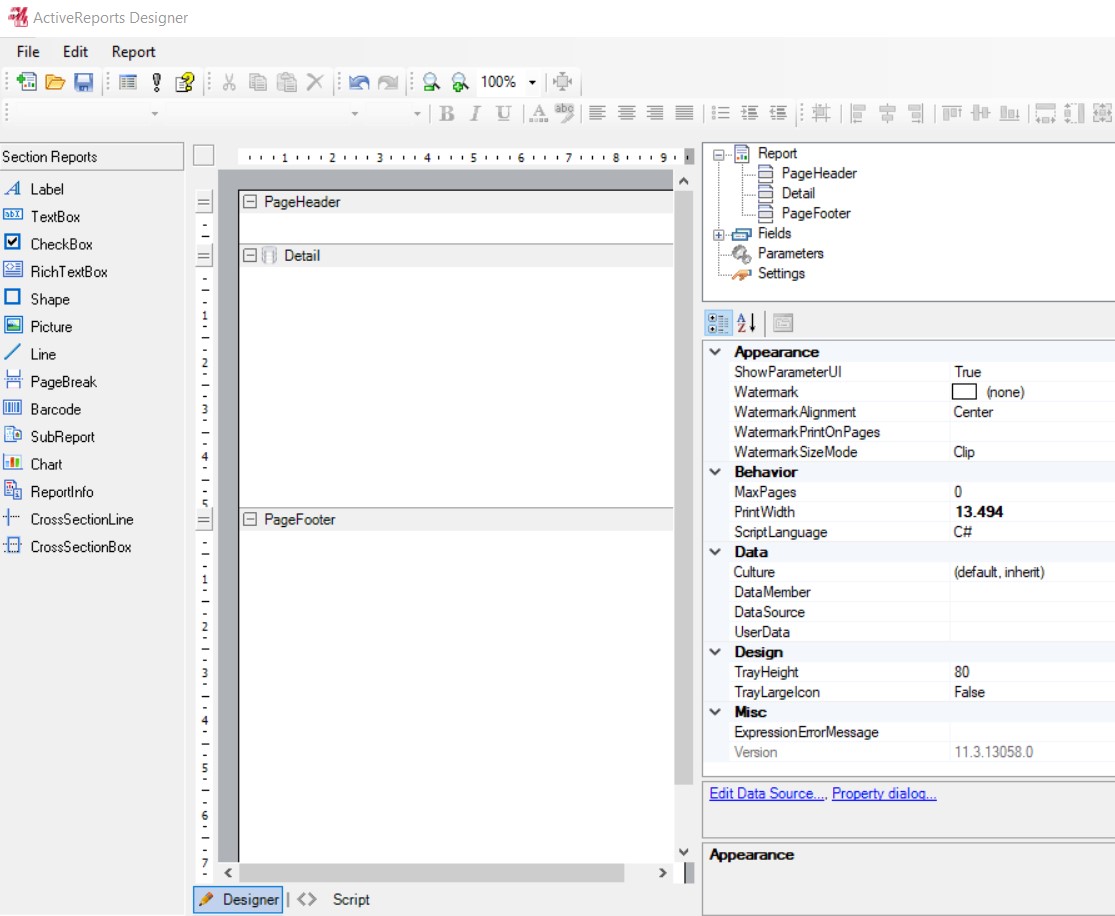Screen dimensions: 1115x916
Task: Collapse the Detail section
Action: pos(250,255)
